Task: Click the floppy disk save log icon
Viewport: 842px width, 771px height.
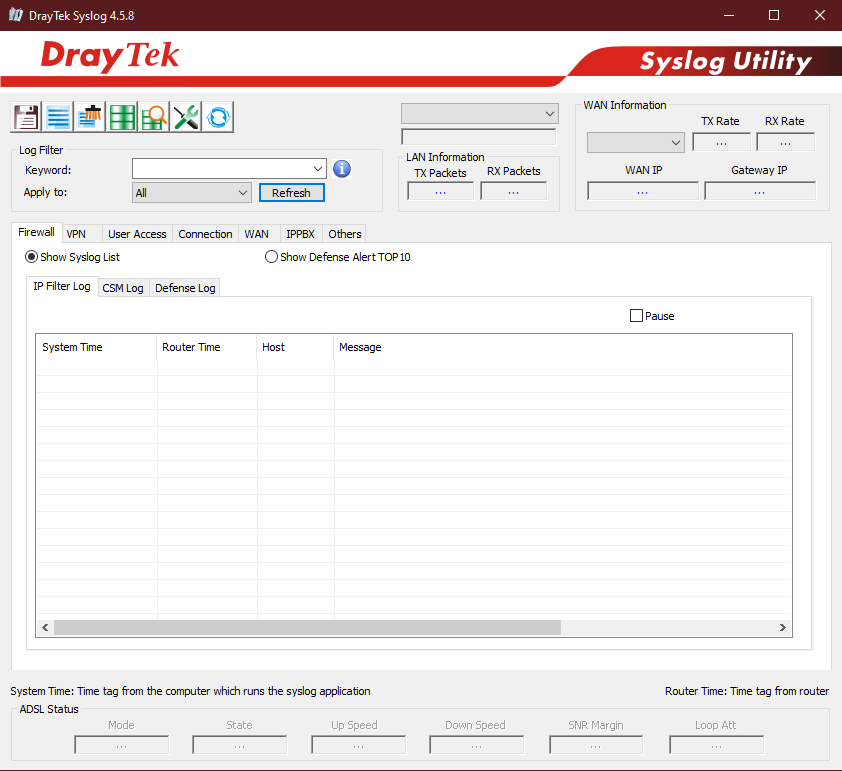Action: pyautogui.click(x=25, y=117)
